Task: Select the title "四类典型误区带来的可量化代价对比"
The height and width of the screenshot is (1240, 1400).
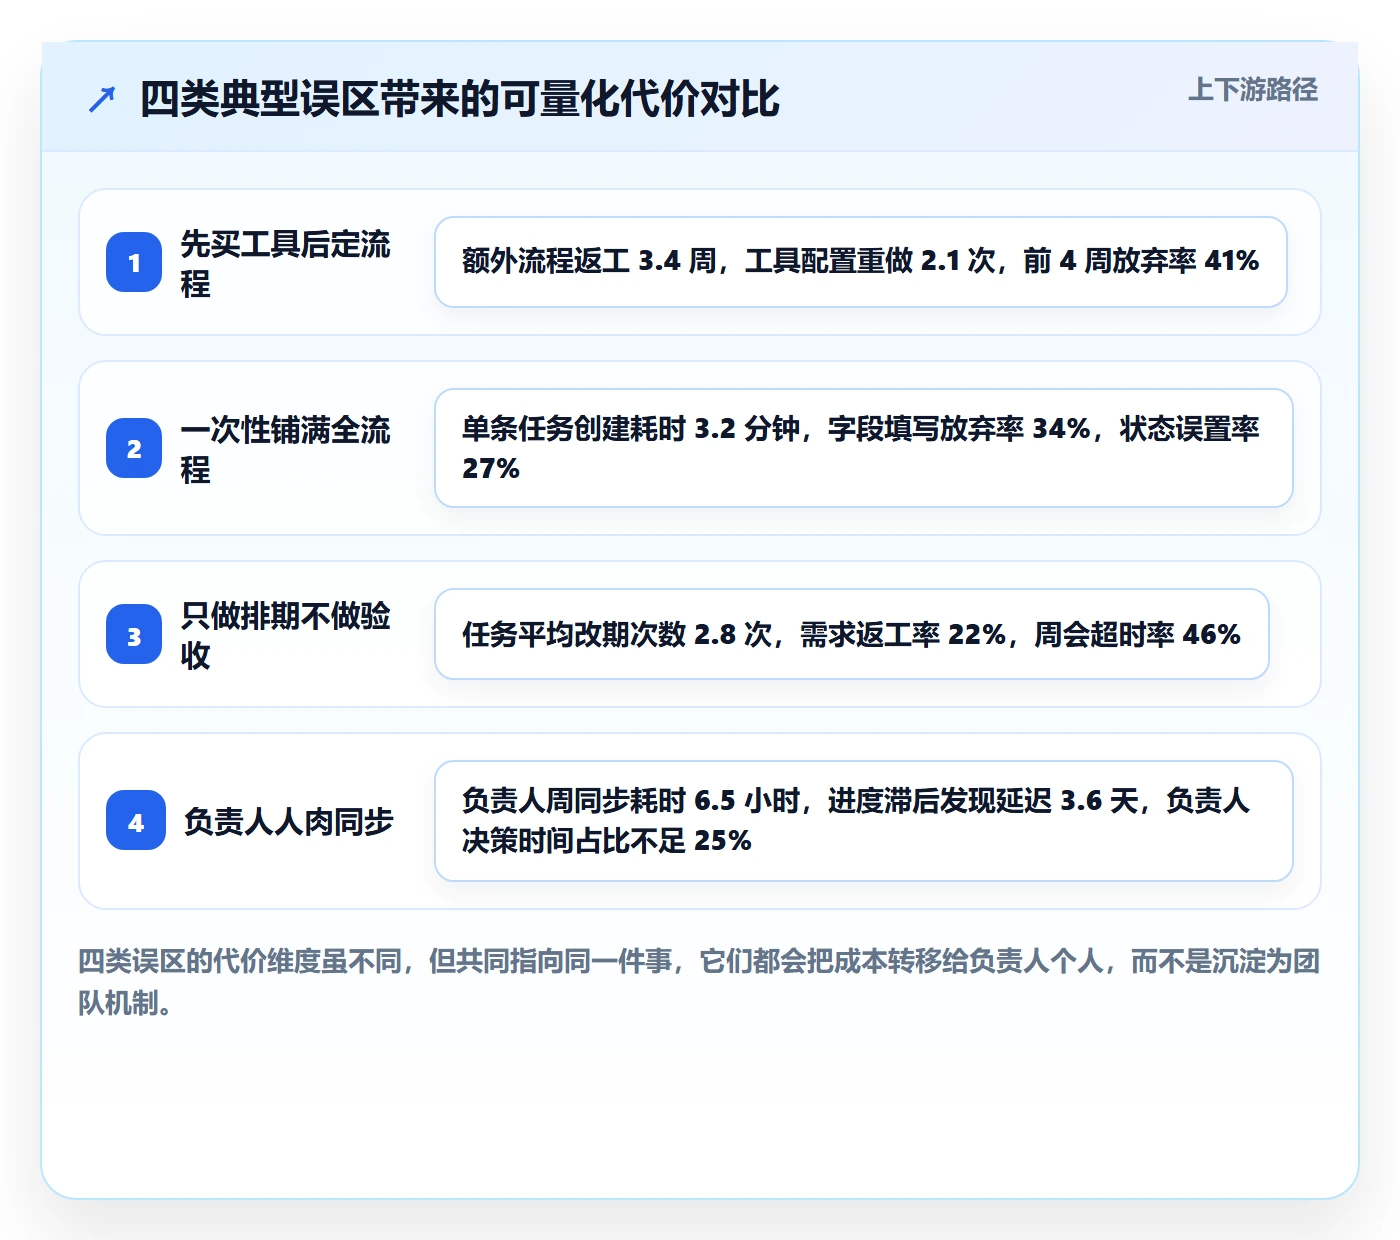Action: (460, 99)
